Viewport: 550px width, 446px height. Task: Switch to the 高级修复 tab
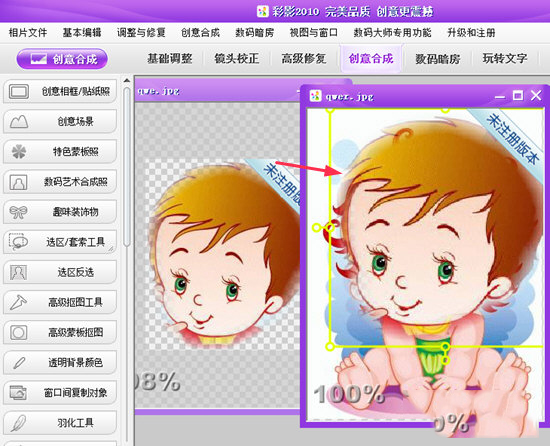[304, 59]
